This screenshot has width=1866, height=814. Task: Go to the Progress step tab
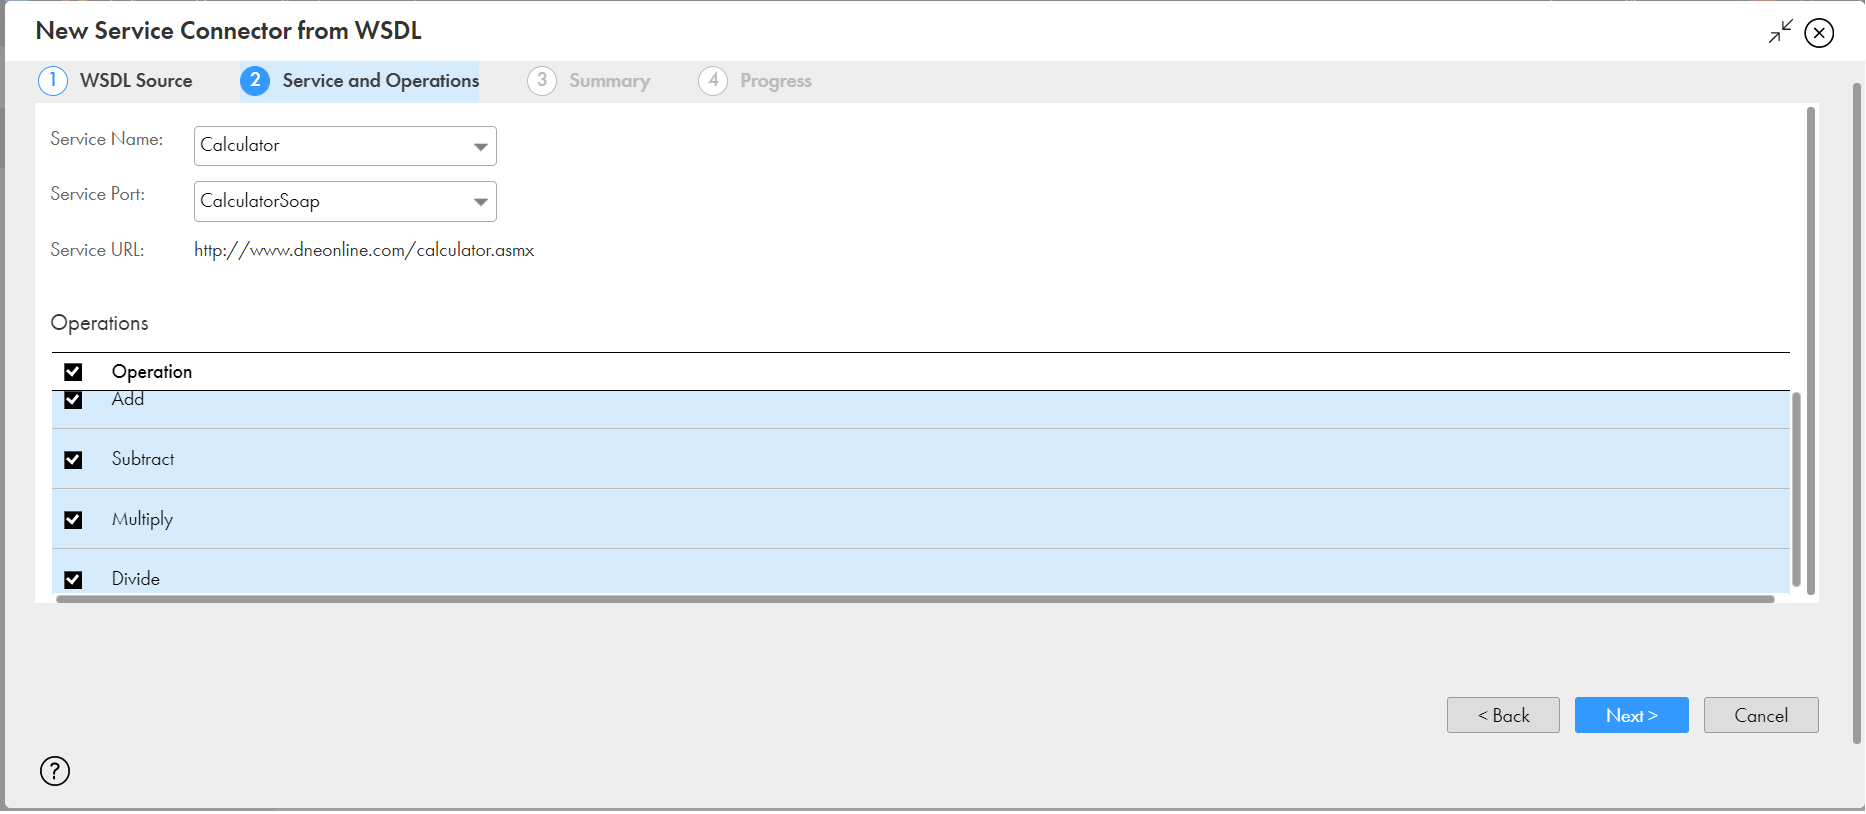755,80
